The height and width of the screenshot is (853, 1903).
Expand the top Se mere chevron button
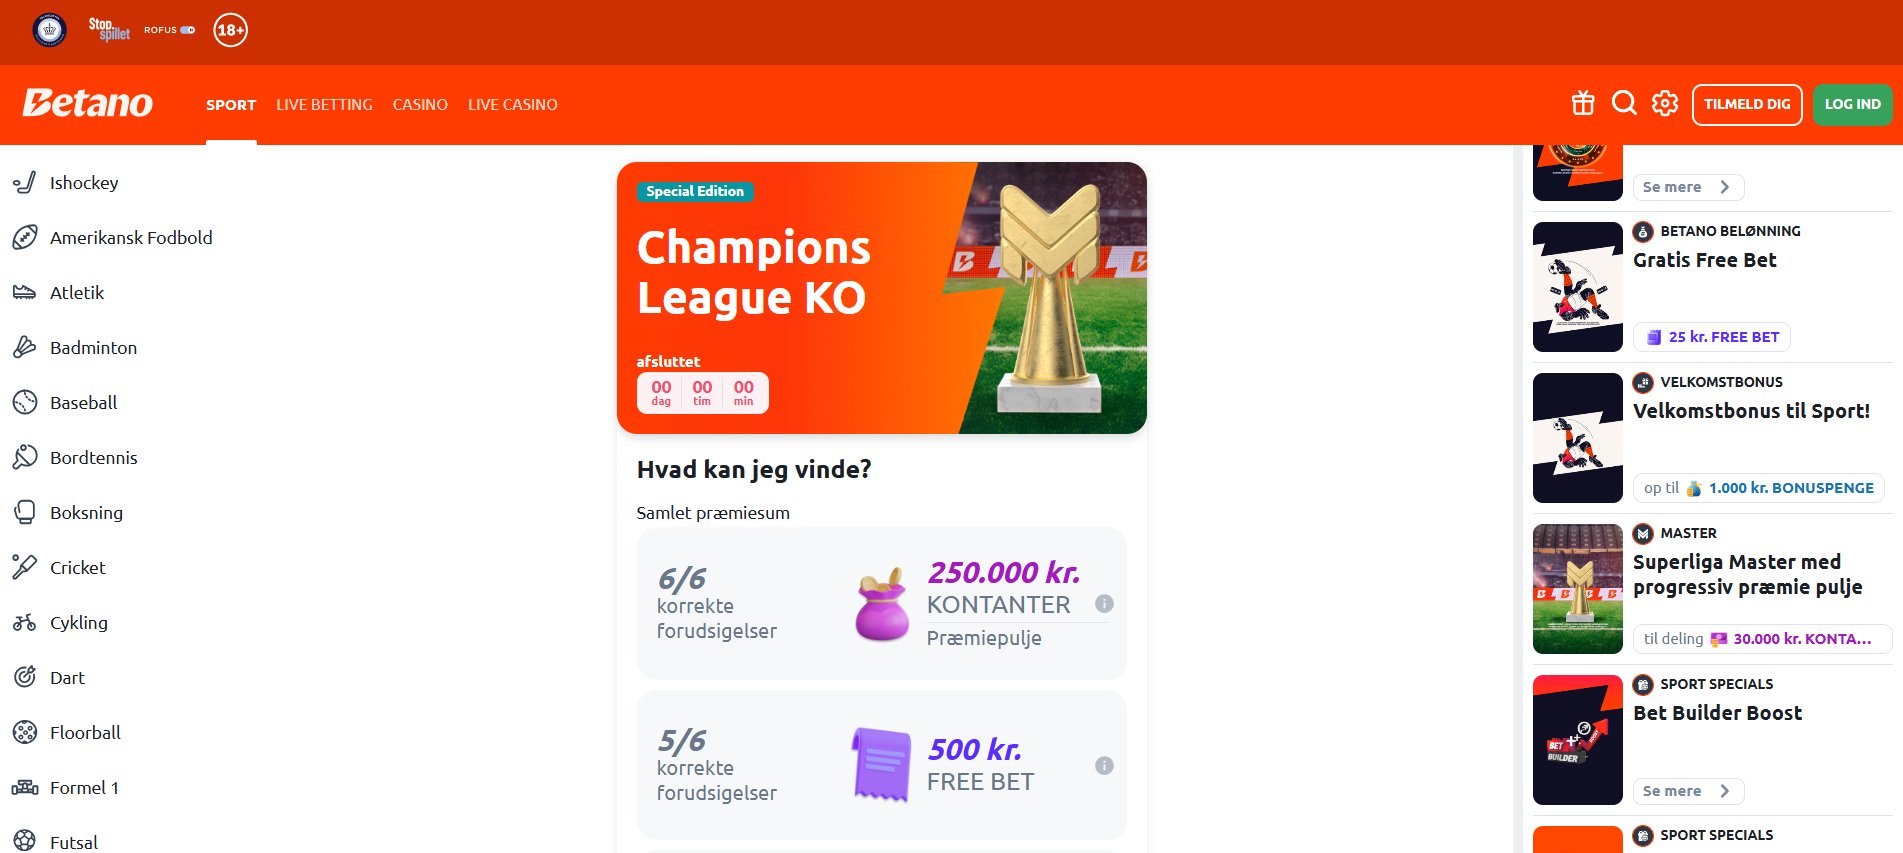point(1688,187)
